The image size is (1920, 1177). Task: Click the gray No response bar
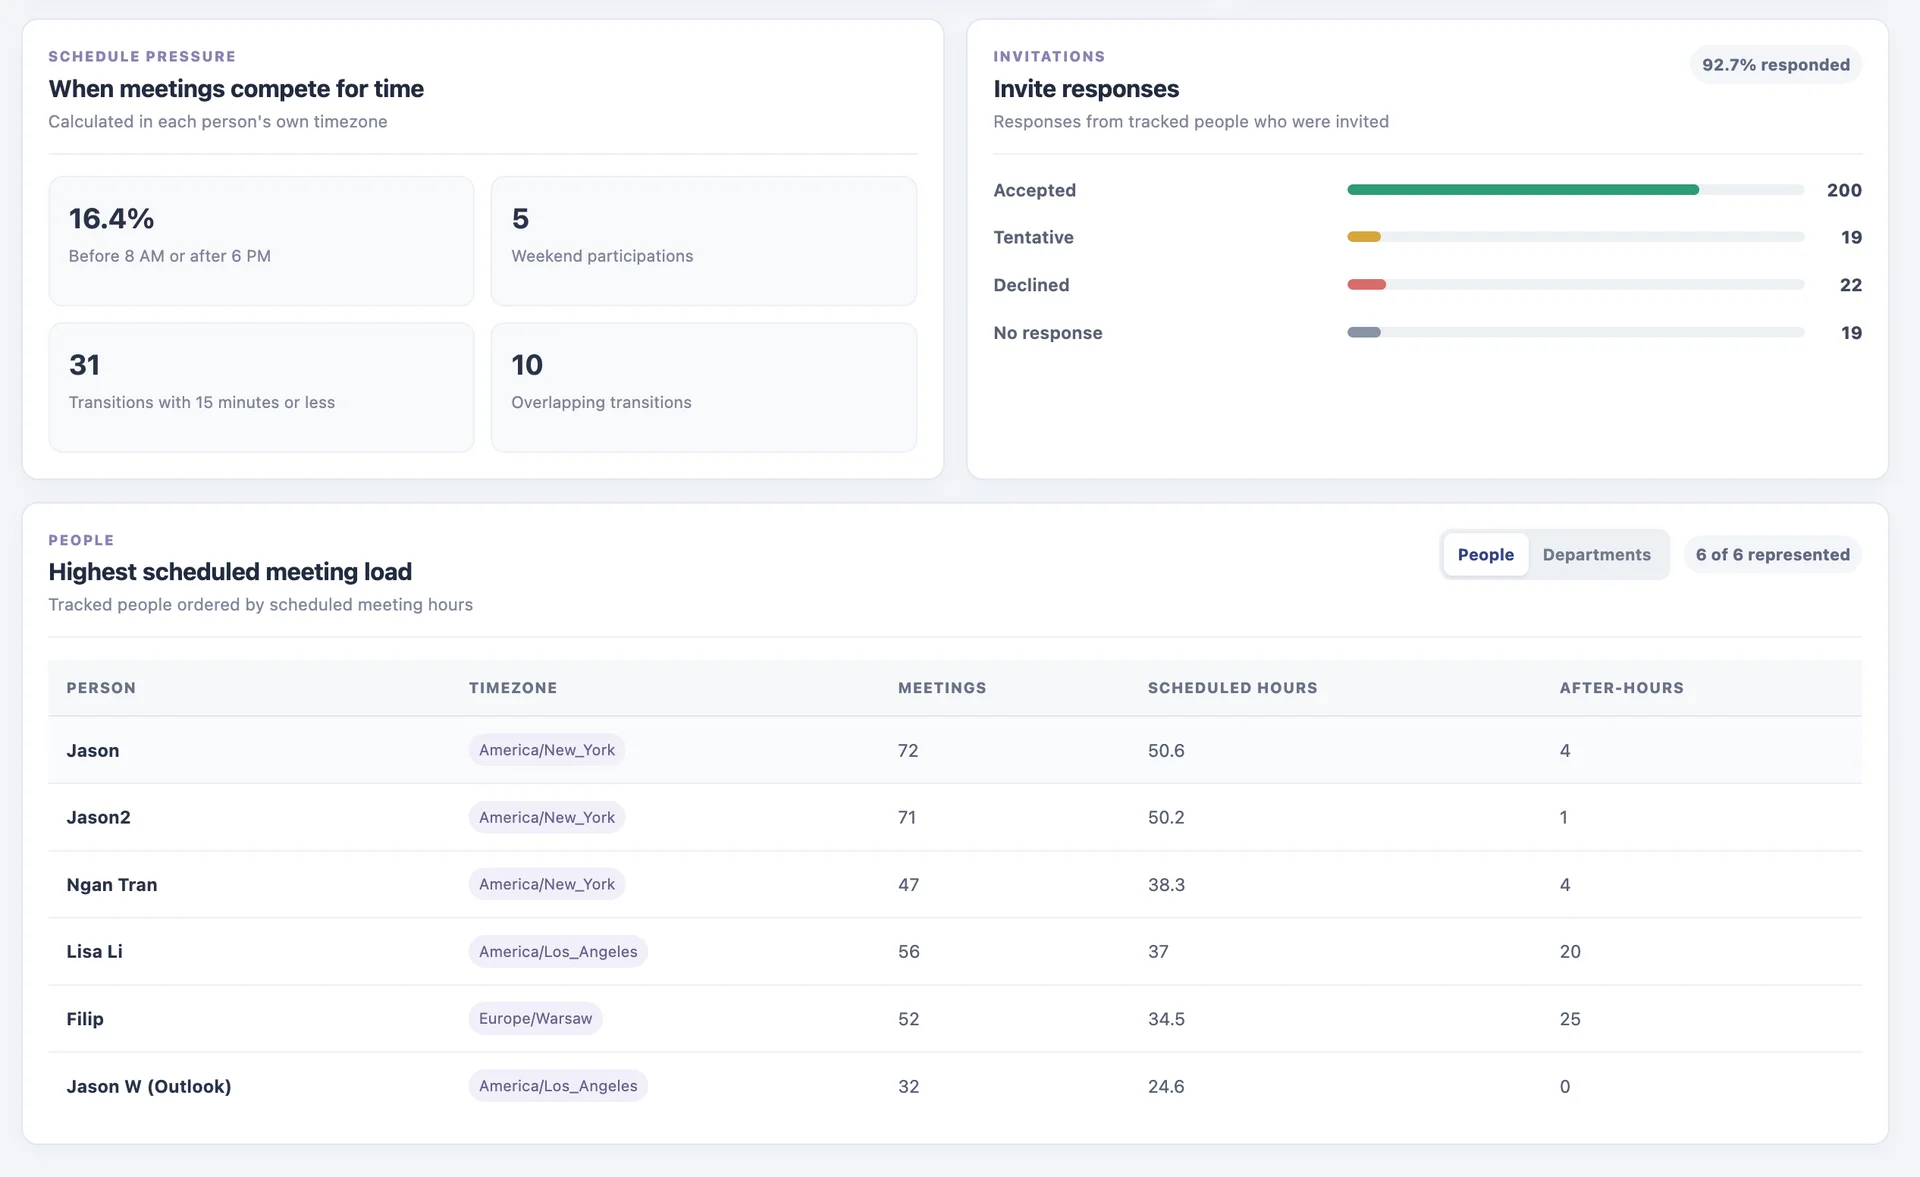click(x=1575, y=332)
